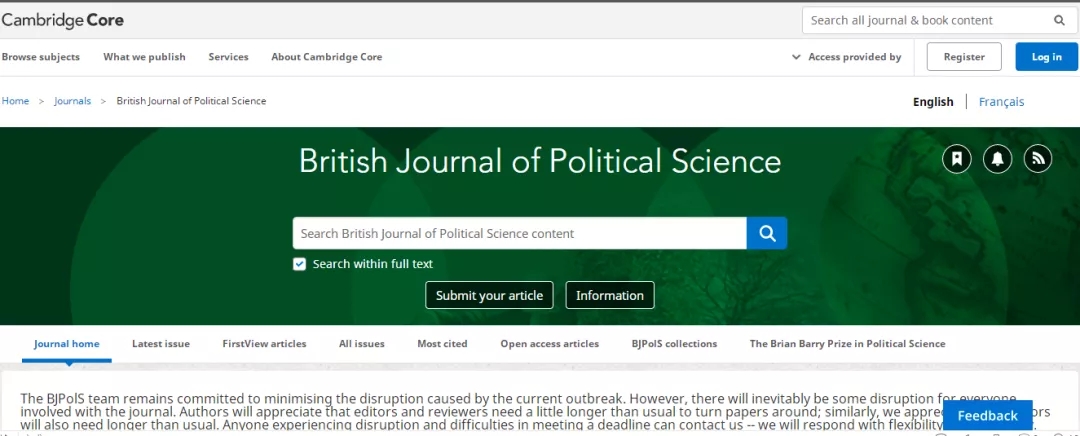Uncheck Search within full text checkbox
Screen dimensions: 1080x436
[299, 264]
